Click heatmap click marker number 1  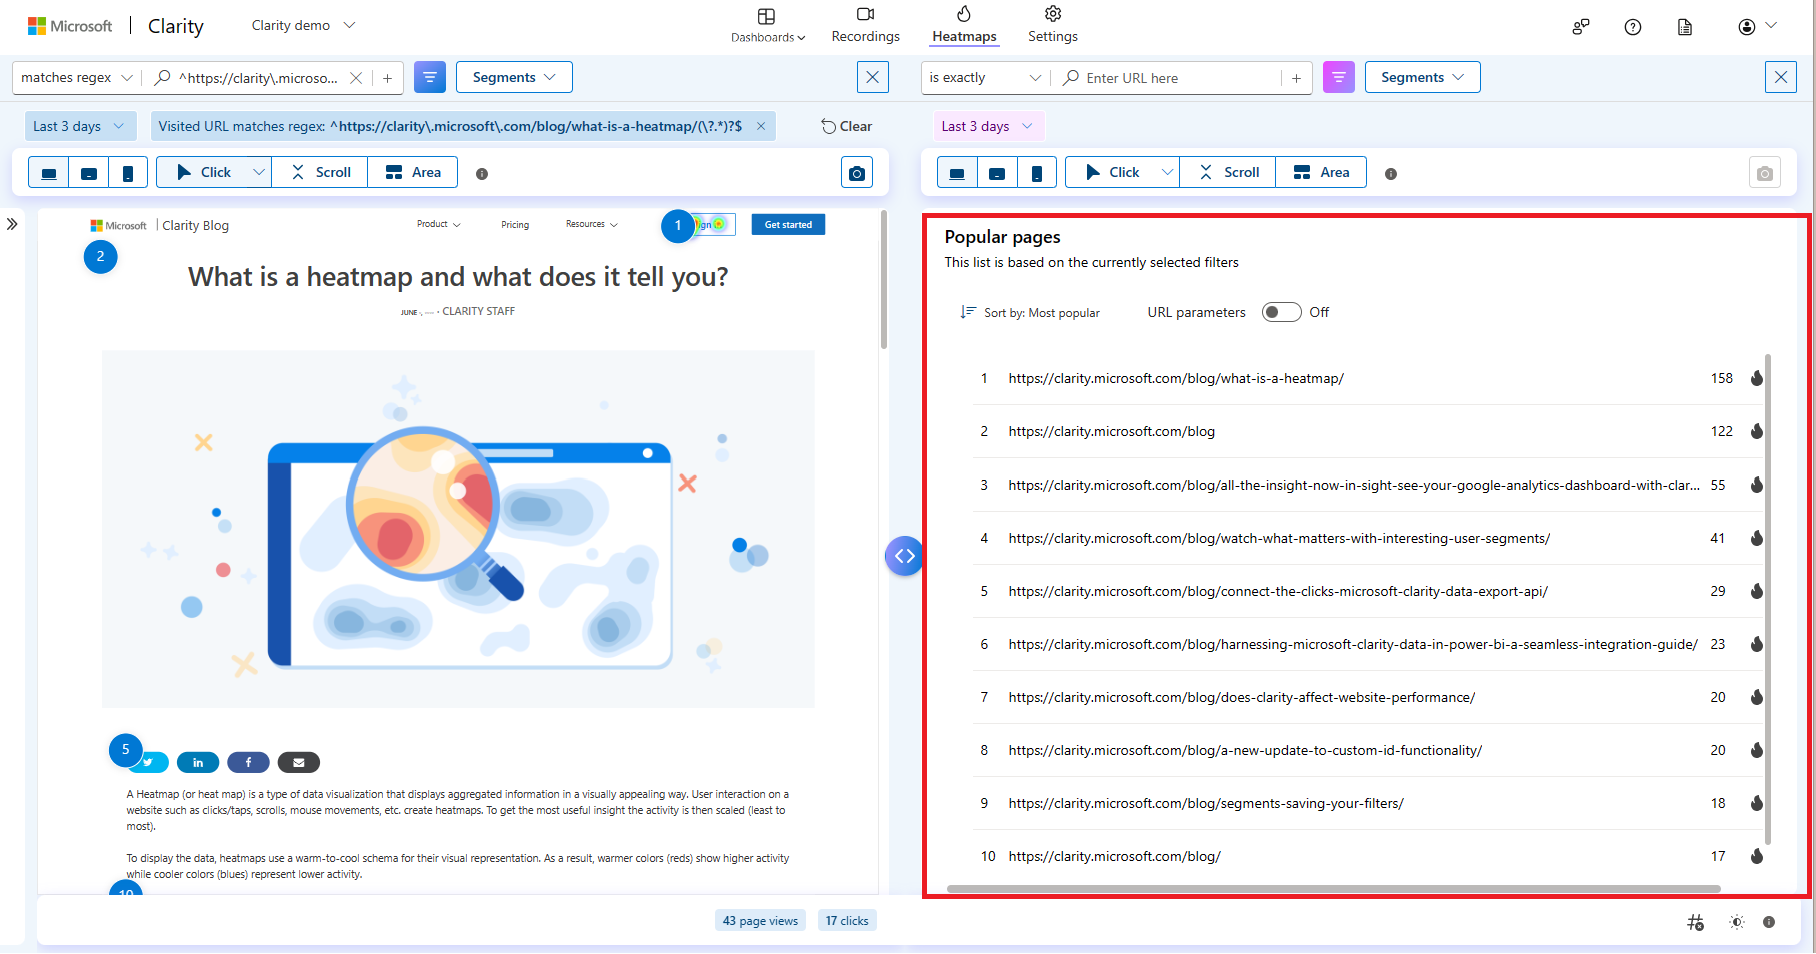(x=678, y=225)
